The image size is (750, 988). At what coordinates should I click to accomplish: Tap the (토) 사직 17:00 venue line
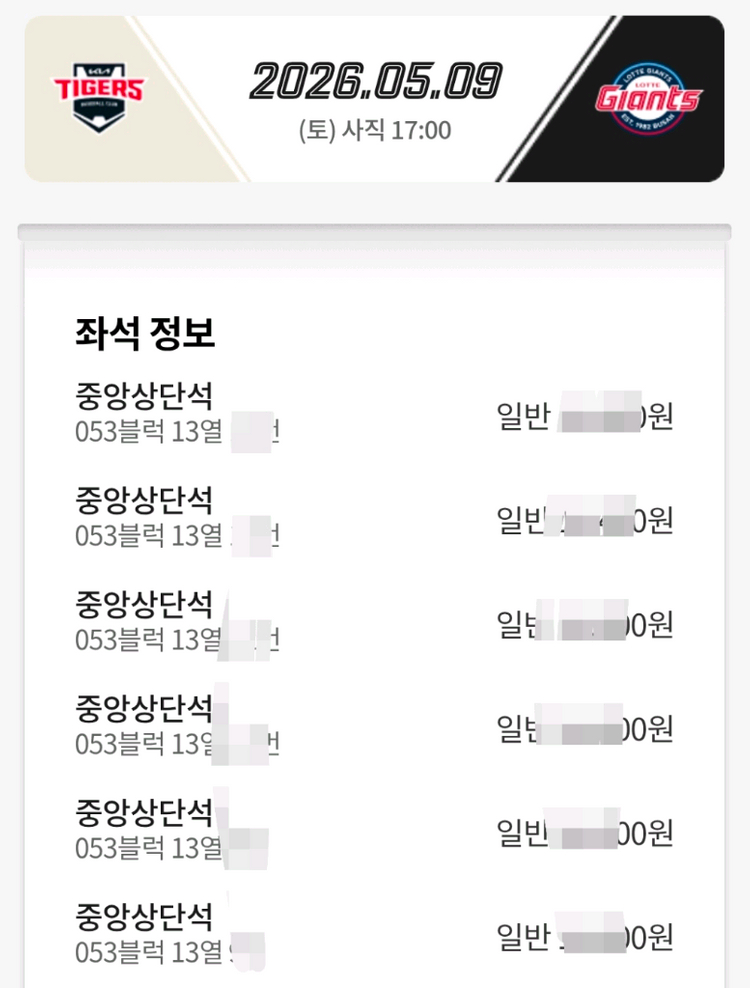pos(375,130)
